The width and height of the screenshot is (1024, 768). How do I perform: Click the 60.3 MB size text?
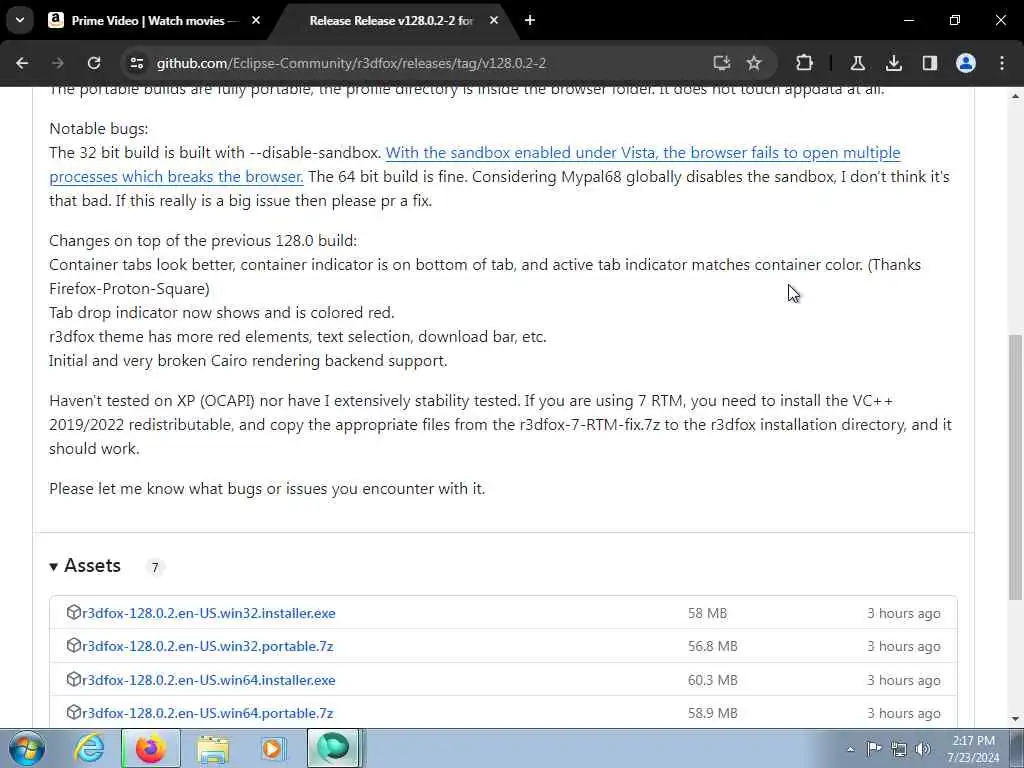(x=712, y=680)
